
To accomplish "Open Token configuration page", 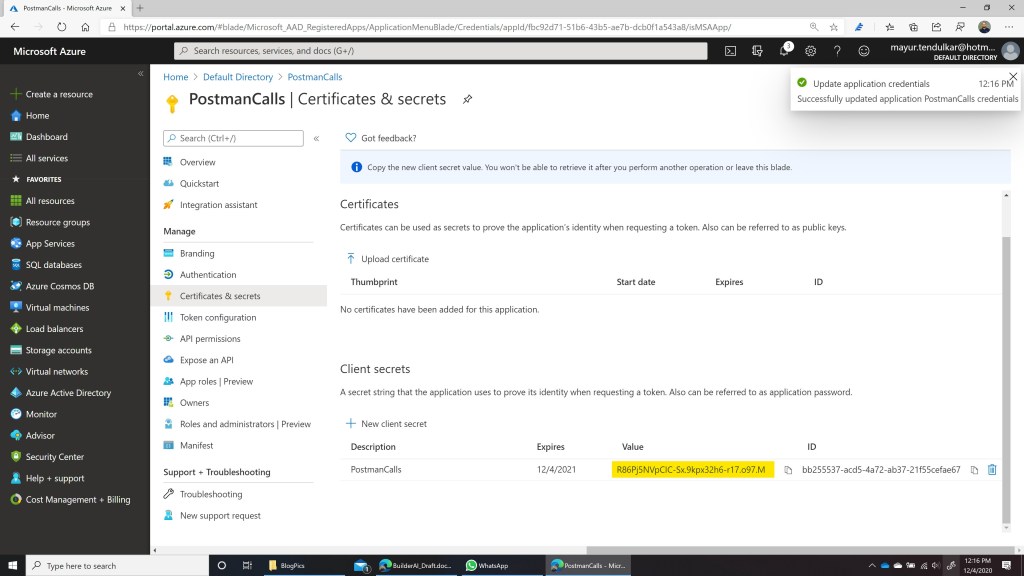I will [x=217, y=317].
